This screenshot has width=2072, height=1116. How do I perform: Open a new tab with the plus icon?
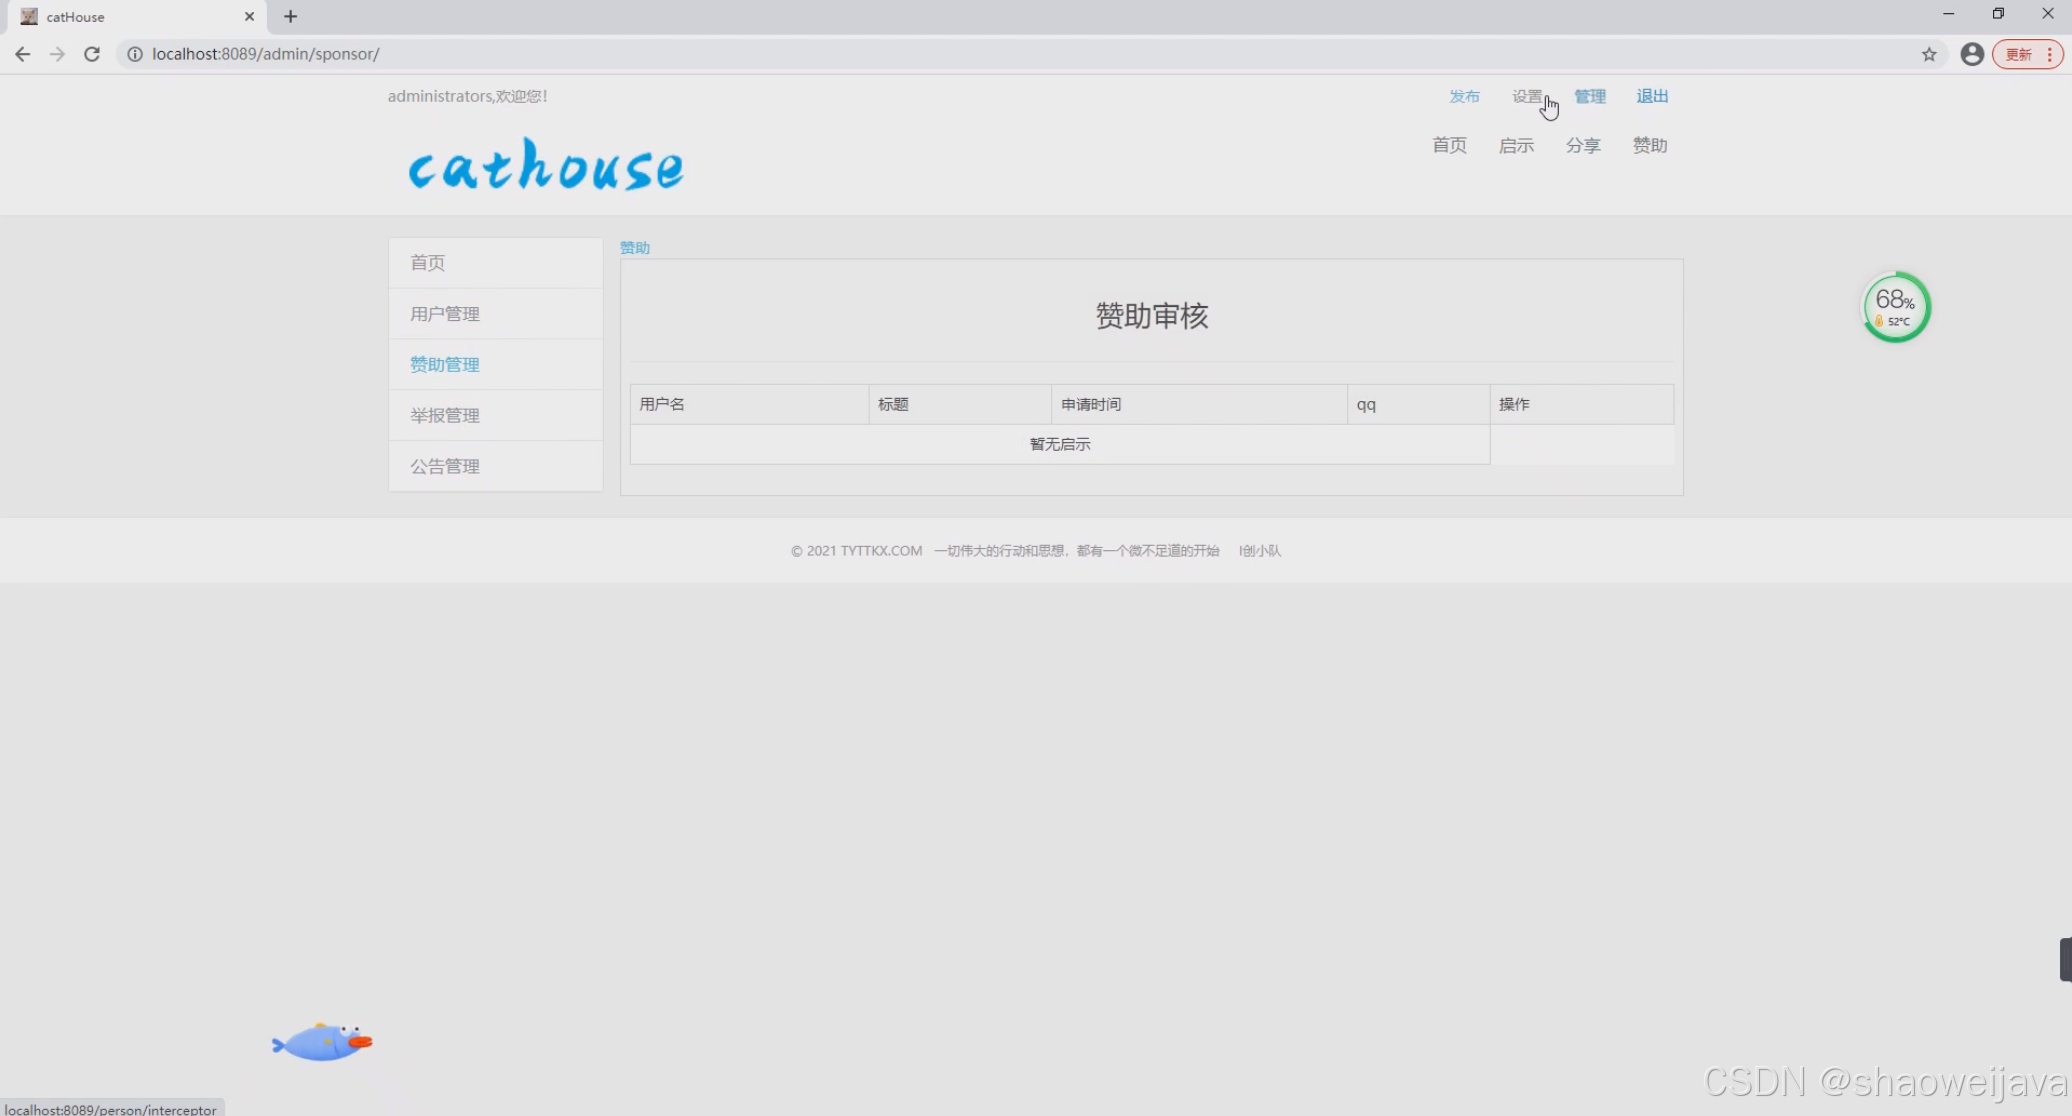291,16
